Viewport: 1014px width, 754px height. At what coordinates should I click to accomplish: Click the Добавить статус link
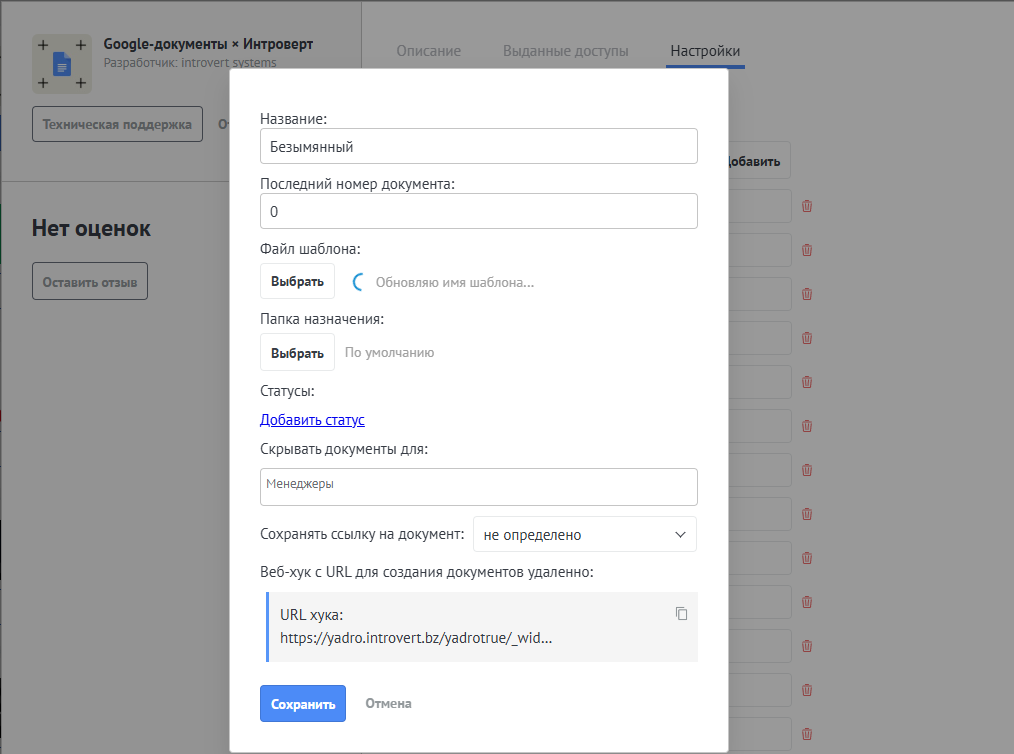point(312,420)
